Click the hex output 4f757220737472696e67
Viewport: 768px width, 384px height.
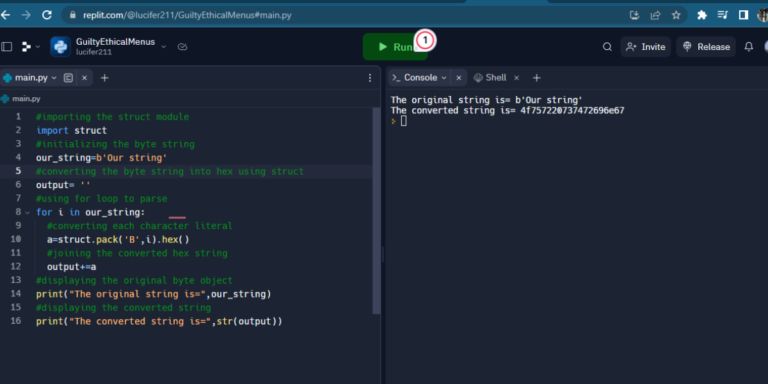(x=572, y=111)
